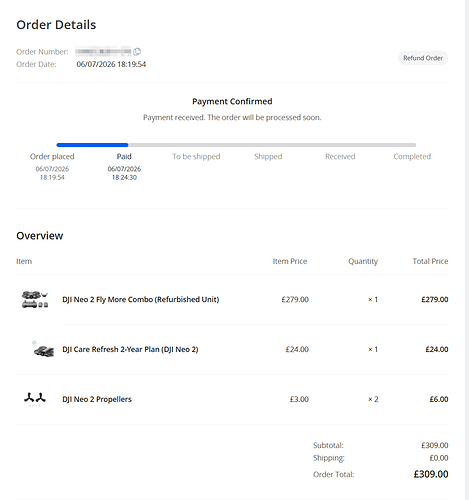Click the blurred order number field
Screen dimensions: 469x500
coord(103,51)
